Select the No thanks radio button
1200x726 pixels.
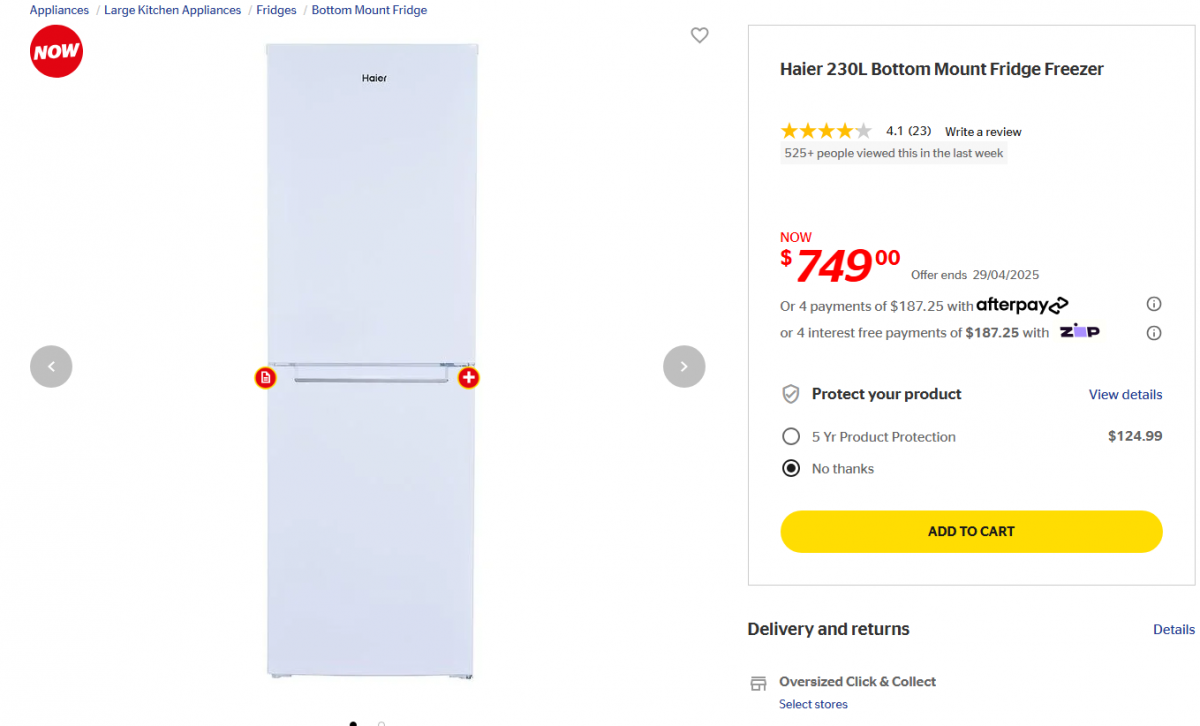point(791,469)
